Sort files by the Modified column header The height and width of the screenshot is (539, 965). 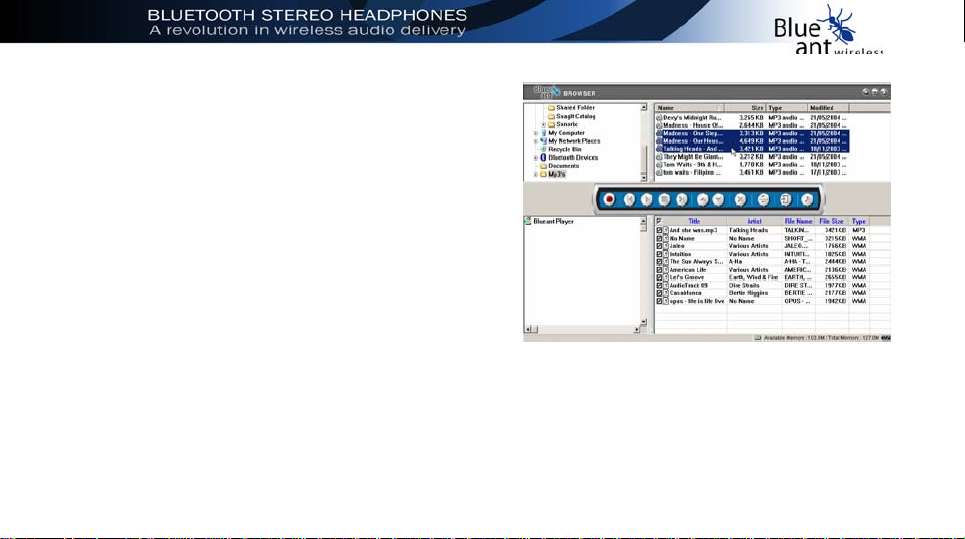tap(828, 108)
